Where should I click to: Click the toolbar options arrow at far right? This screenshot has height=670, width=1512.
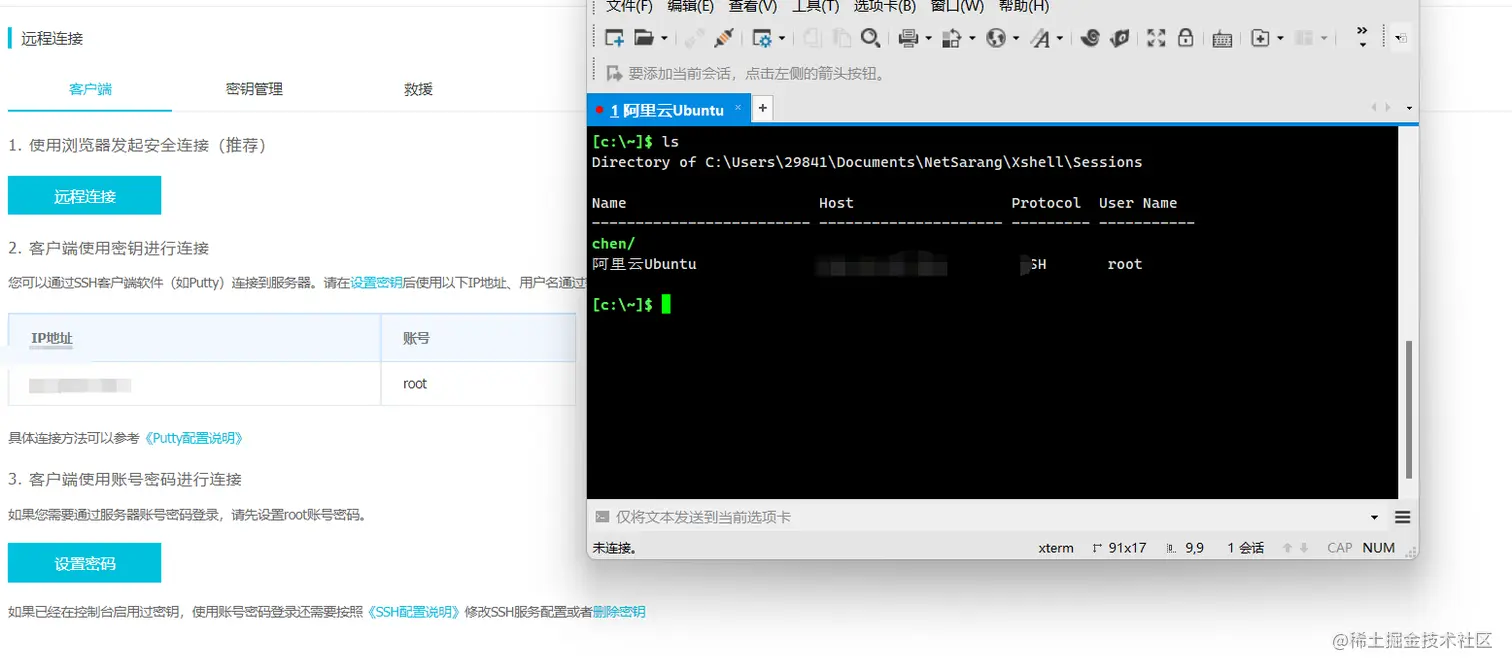point(1401,38)
